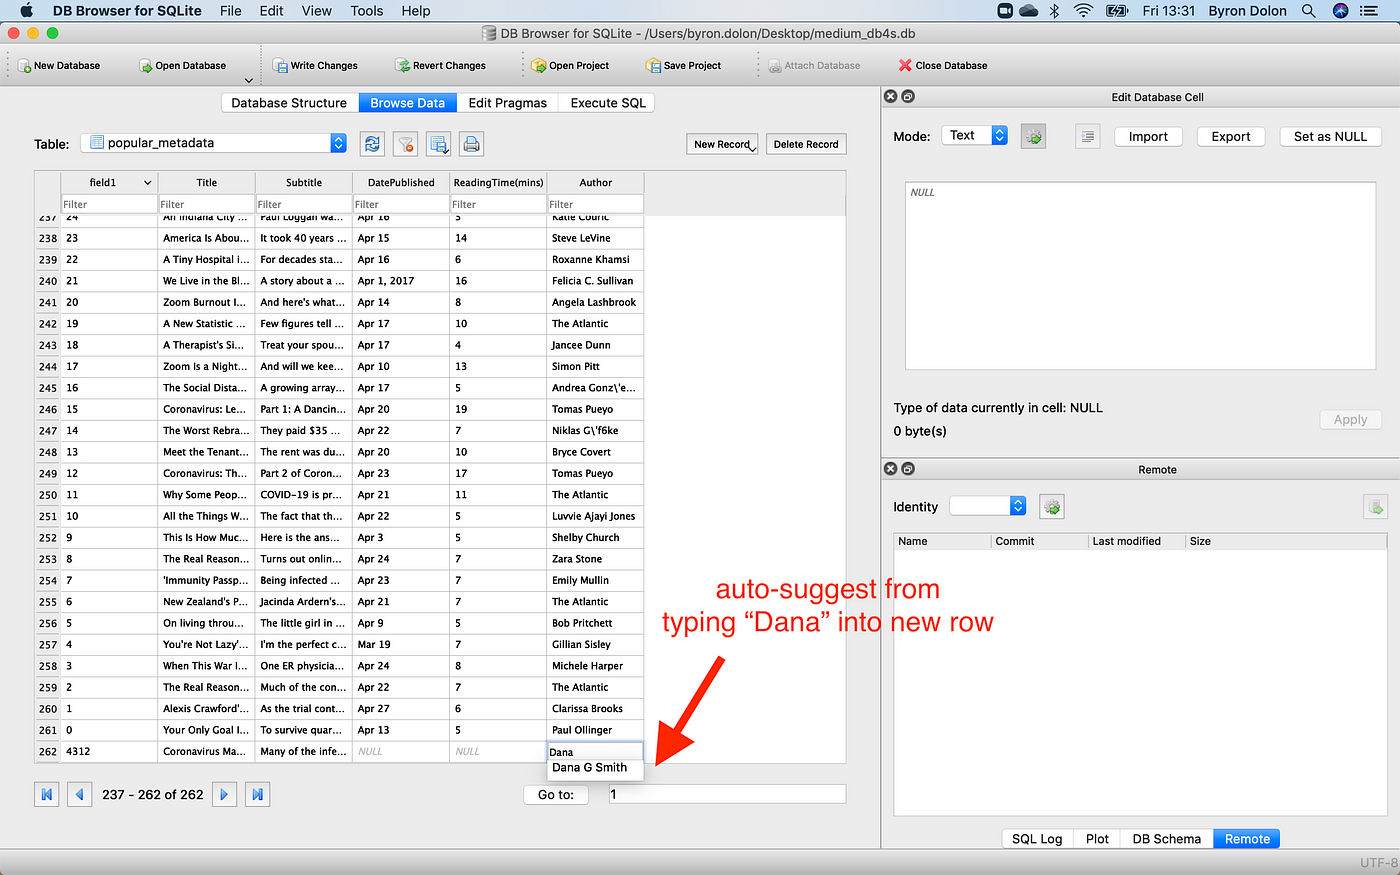Click the New Record button

[x=722, y=144]
